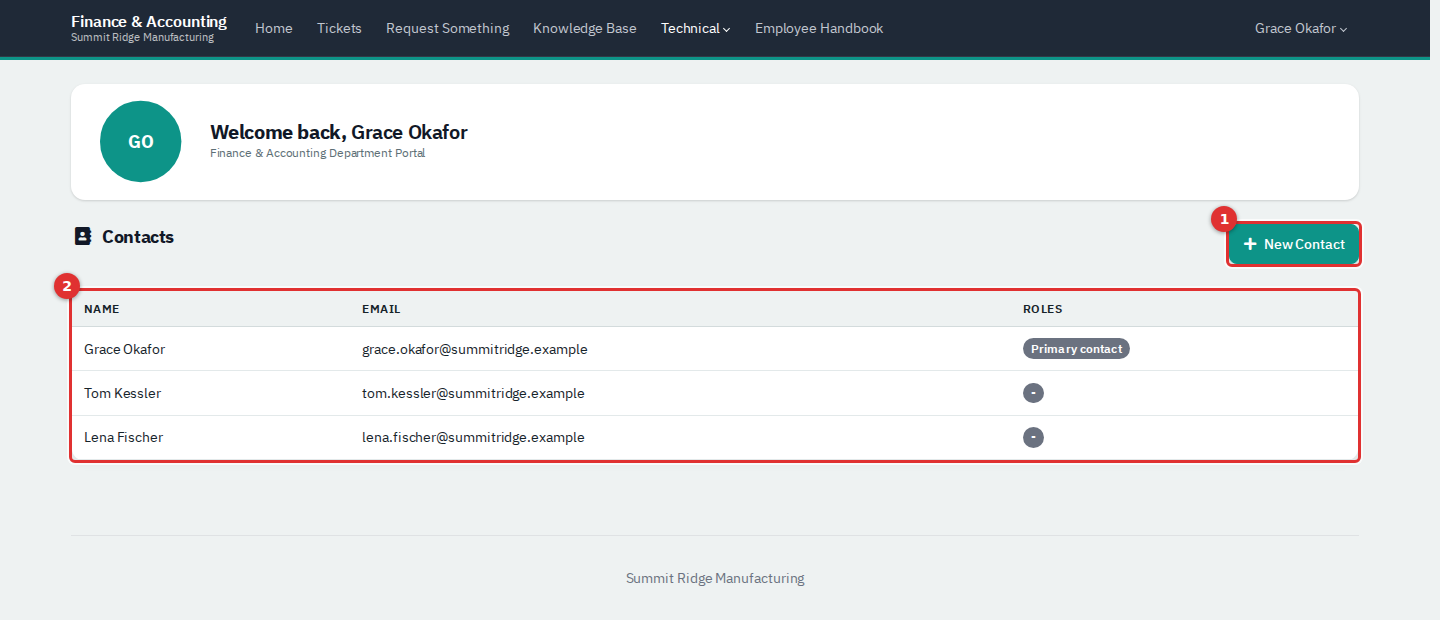Expand the Technical dropdown menu

695,28
